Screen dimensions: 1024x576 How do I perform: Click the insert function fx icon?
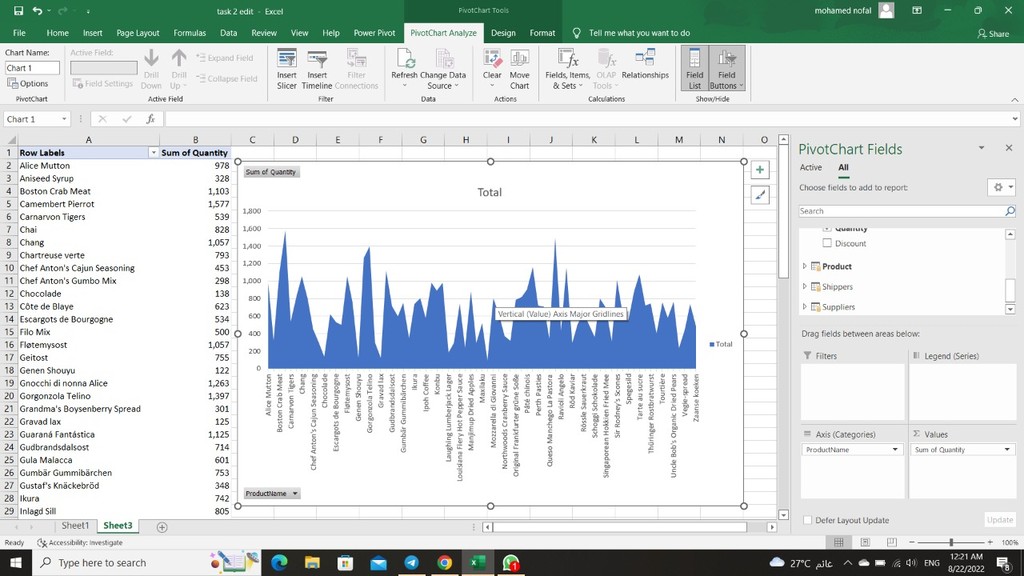click(150, 119)
